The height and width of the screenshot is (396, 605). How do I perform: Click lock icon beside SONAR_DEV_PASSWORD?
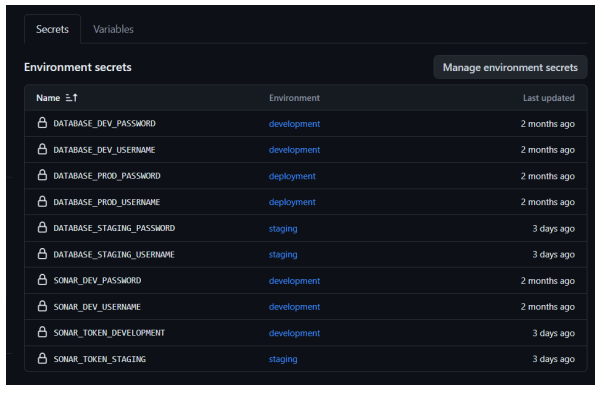[x=42, y=279]
